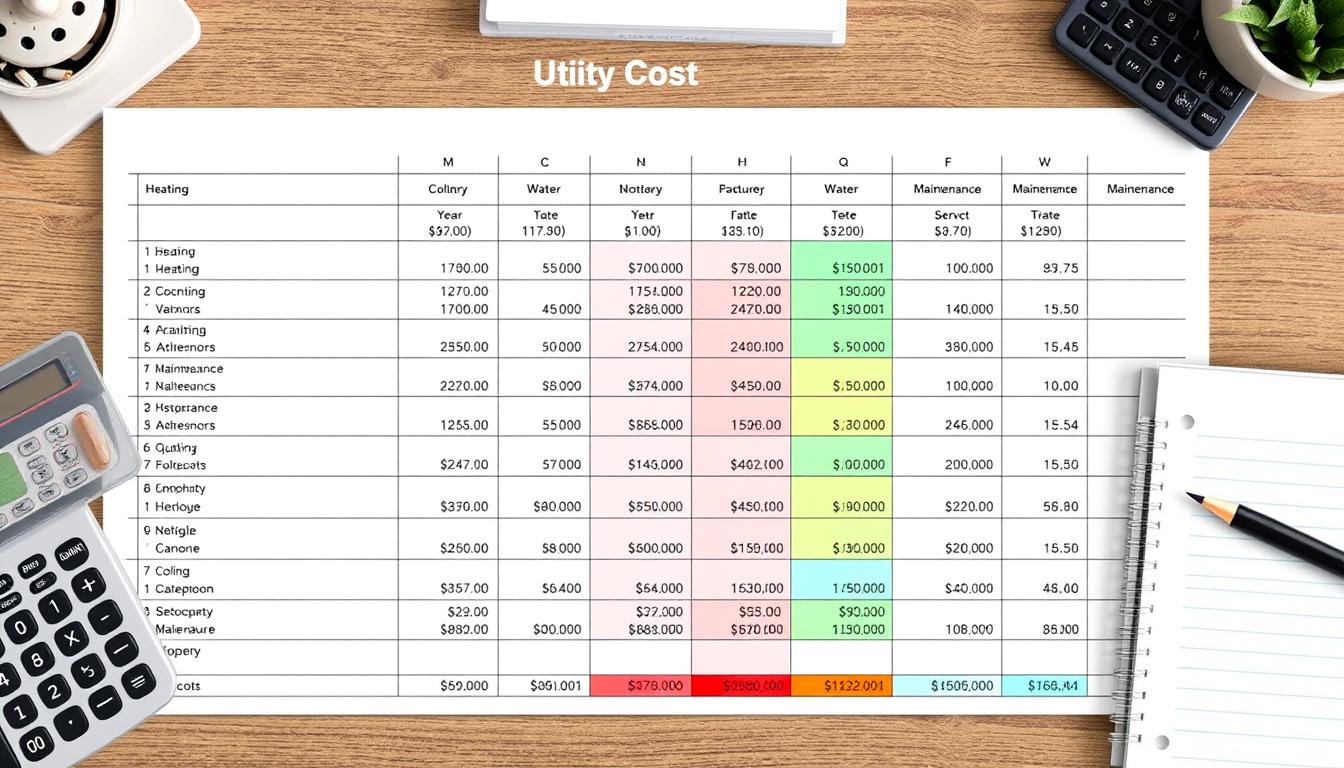Image resolution: width=1344 pixels, height=768 pixels.
Task: Select the total cell $891.001
Action: click(555, 686)
